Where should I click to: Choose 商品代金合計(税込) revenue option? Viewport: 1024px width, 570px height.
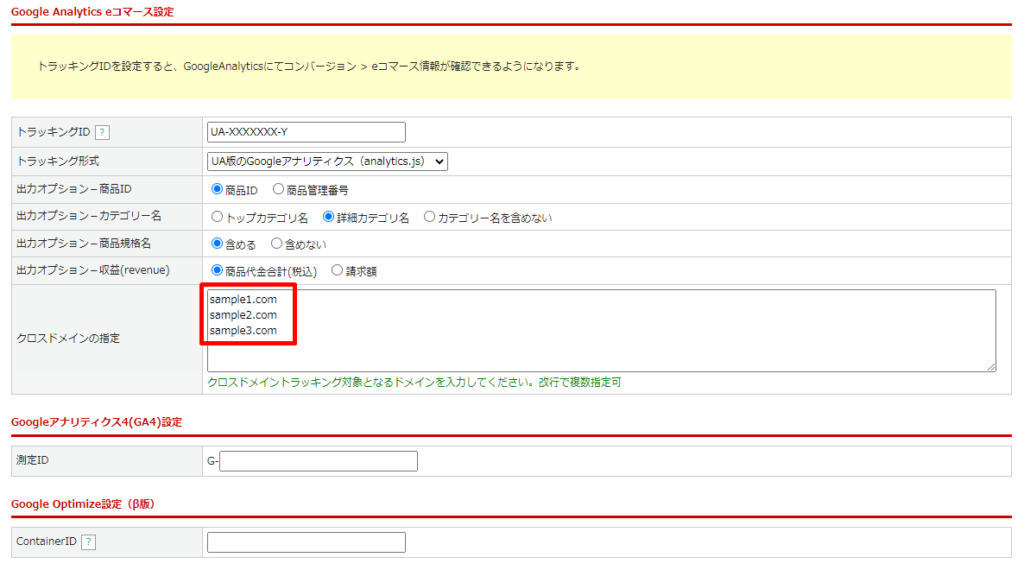(217, 270)
